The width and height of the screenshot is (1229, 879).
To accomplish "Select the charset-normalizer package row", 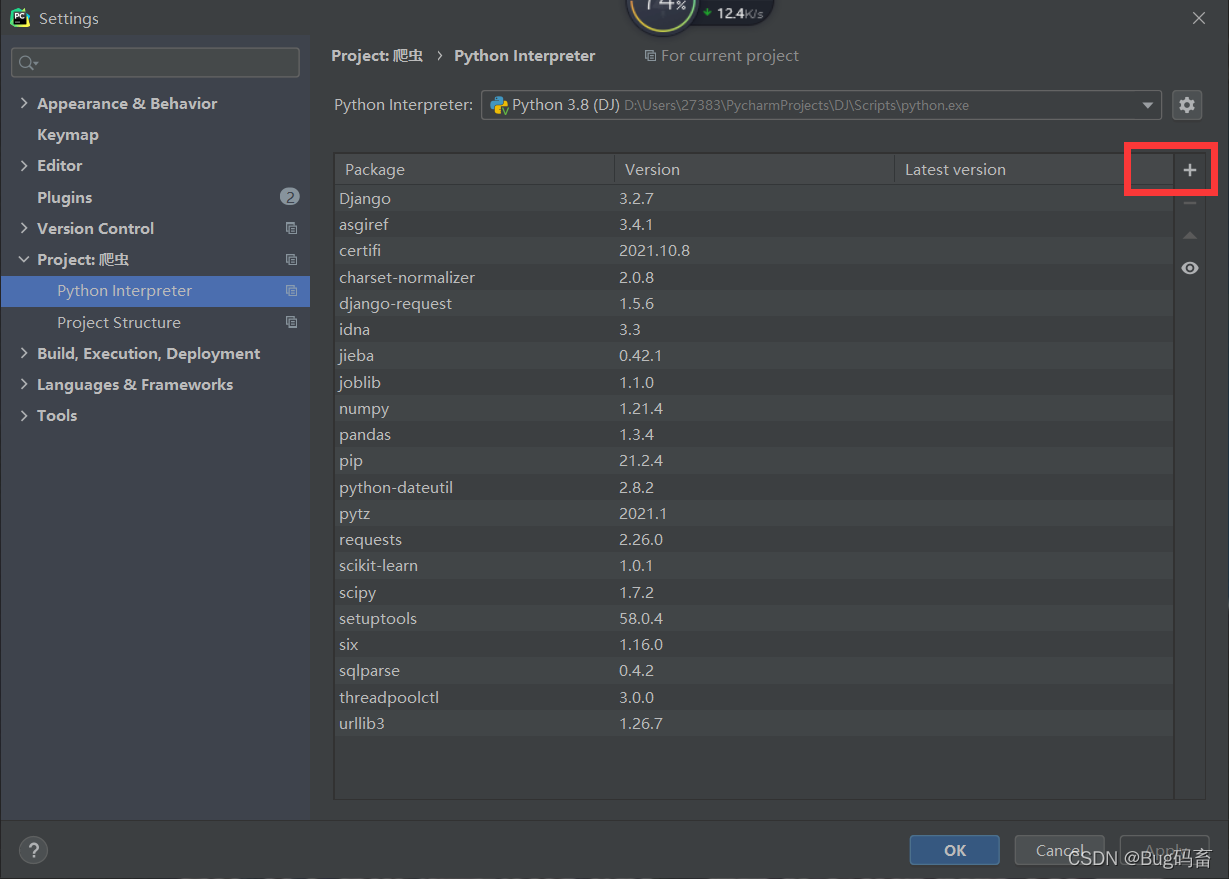I will tap(754, 277).
